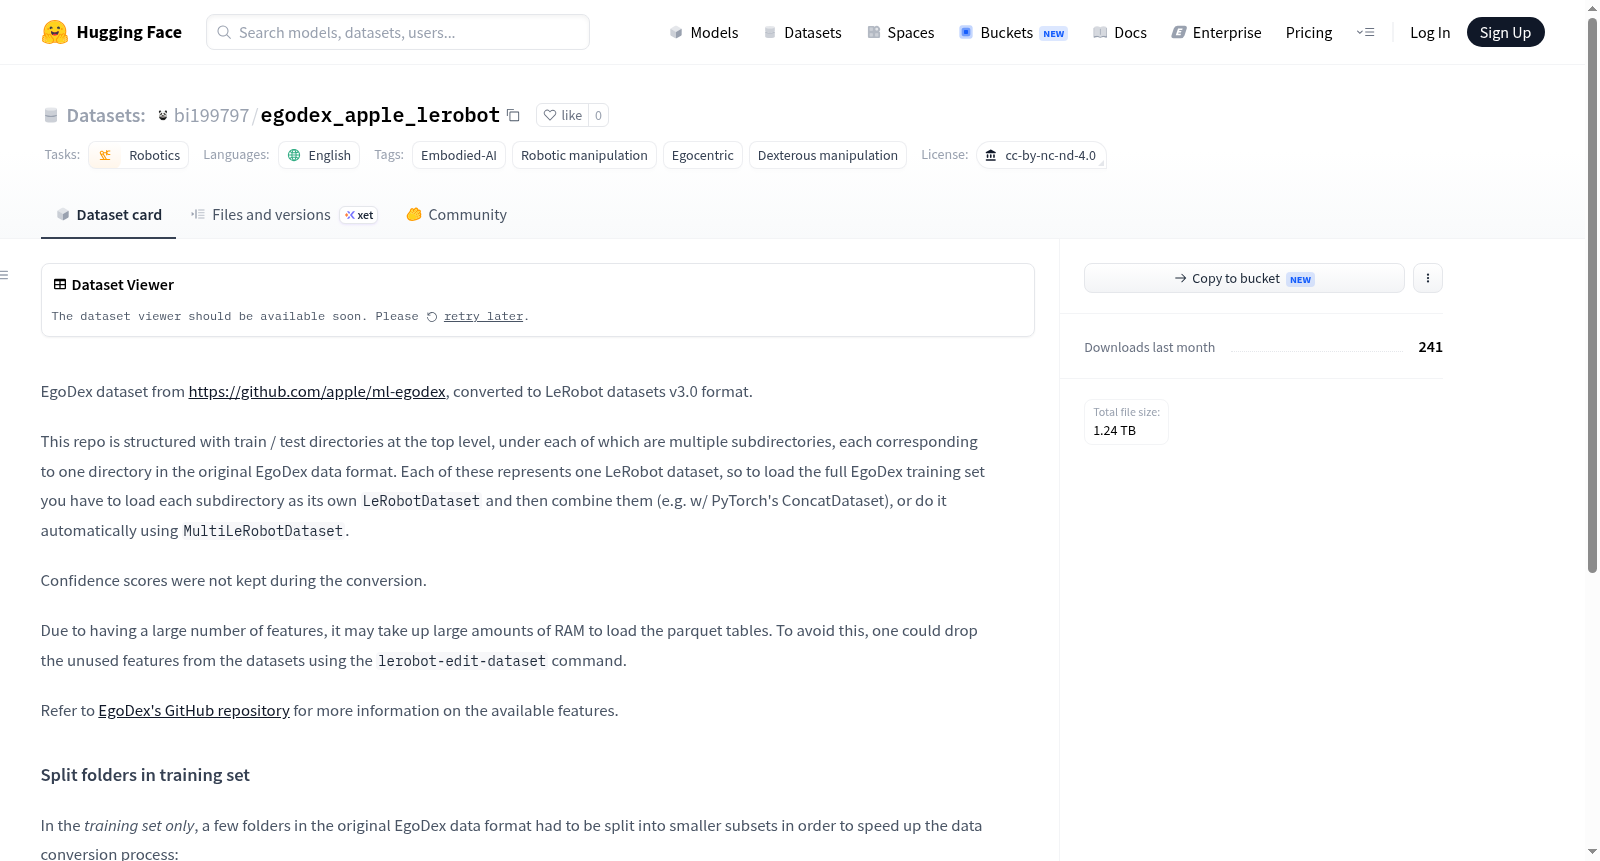Select the Robotic manipulation tag
This screenshot has height=861, width=1600.
click(584, 155)
